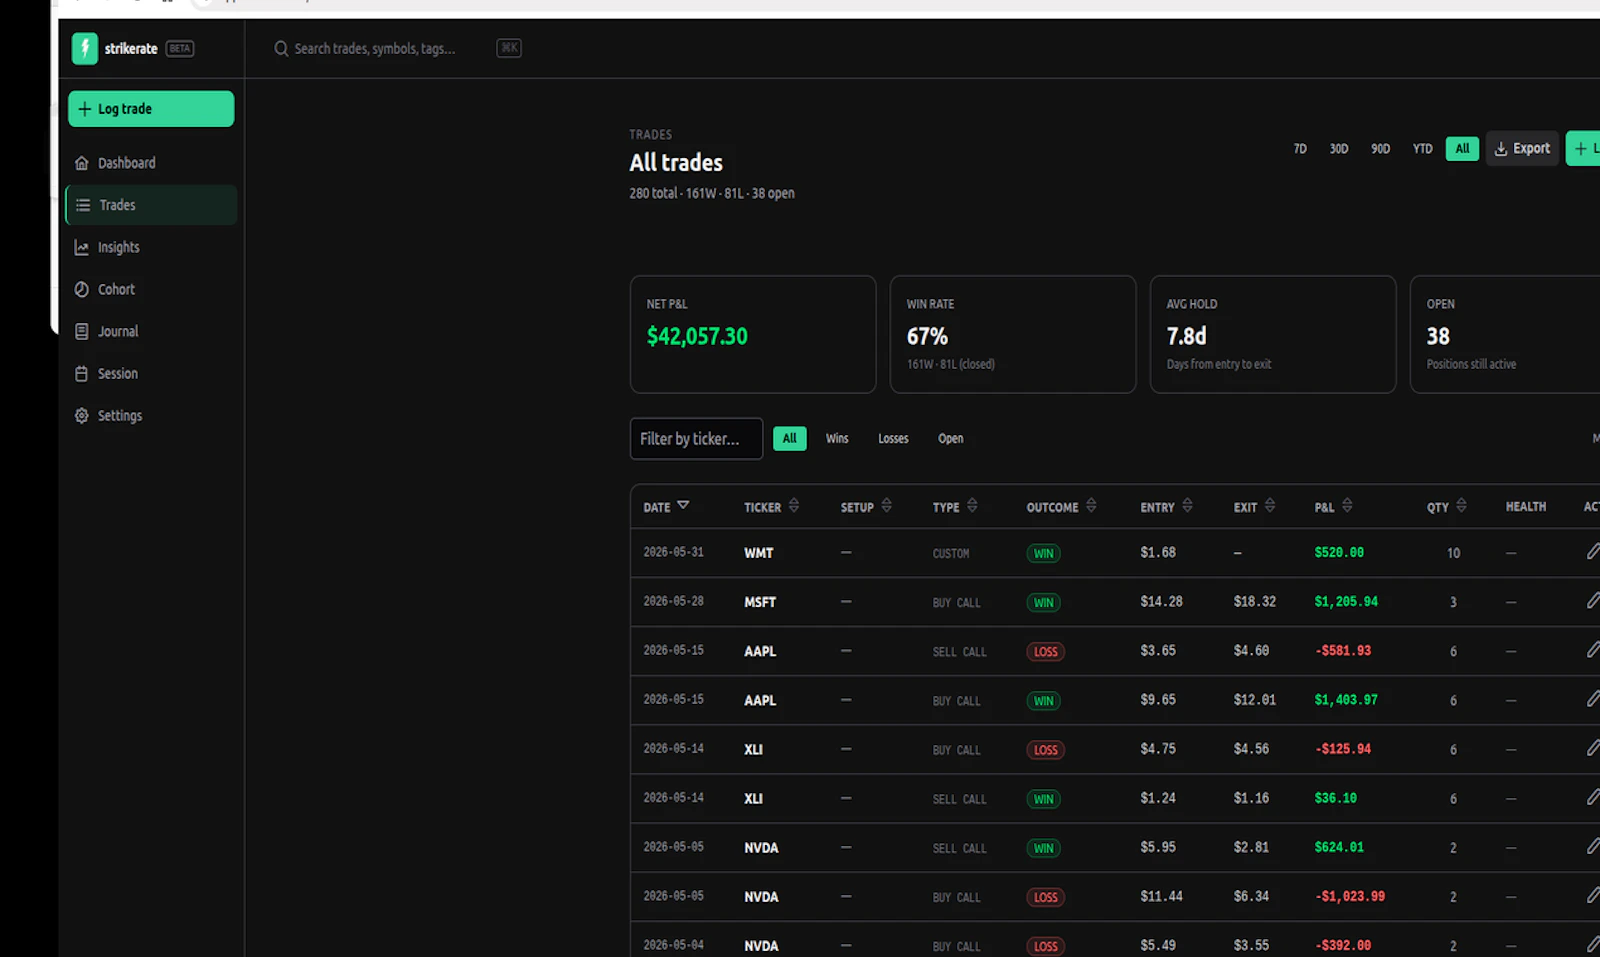Edit the XLI BUY CALL trade
Image resolution: width=1600 pixels, height=957 pixels.
pos(1593,748)
